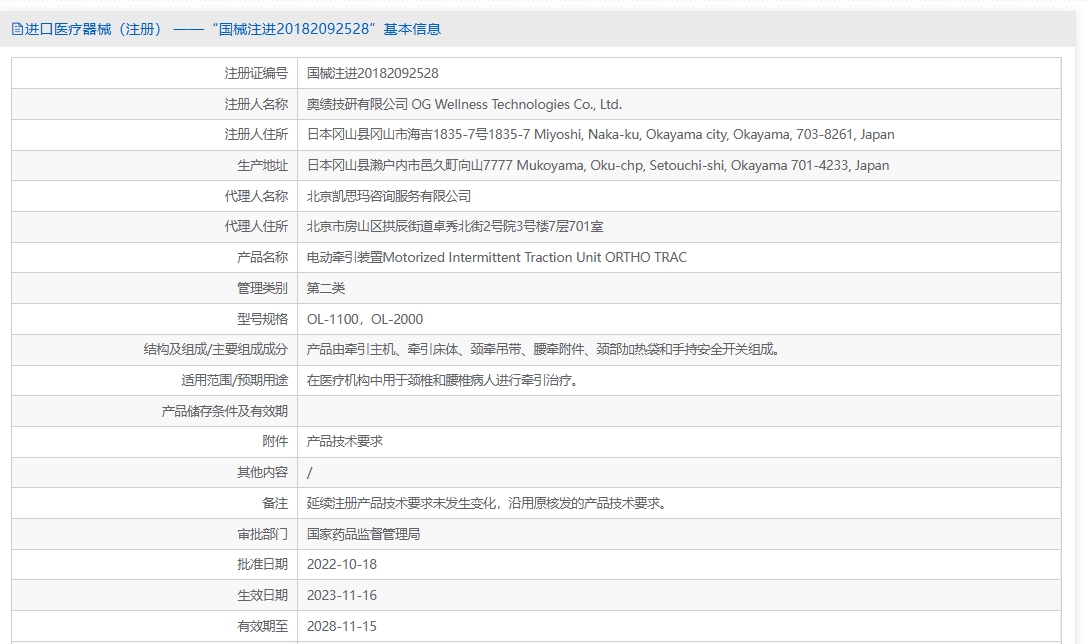Open the 产品技术要求 attachment
Screen dimensions: 1089x644
344,441
